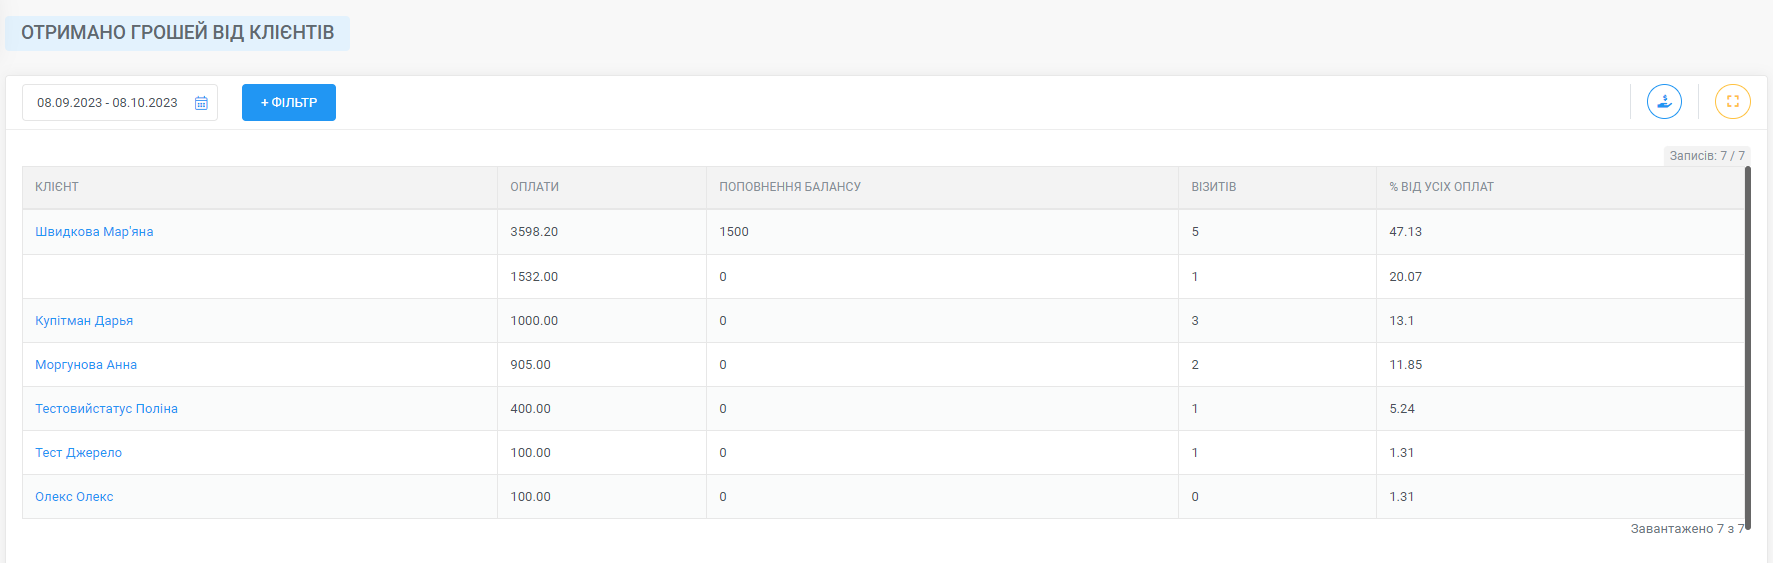Toggle fullscreen with the orange expand icon
The height and width of the screenshot is (563, 1773).
[x=1733, y=101]
